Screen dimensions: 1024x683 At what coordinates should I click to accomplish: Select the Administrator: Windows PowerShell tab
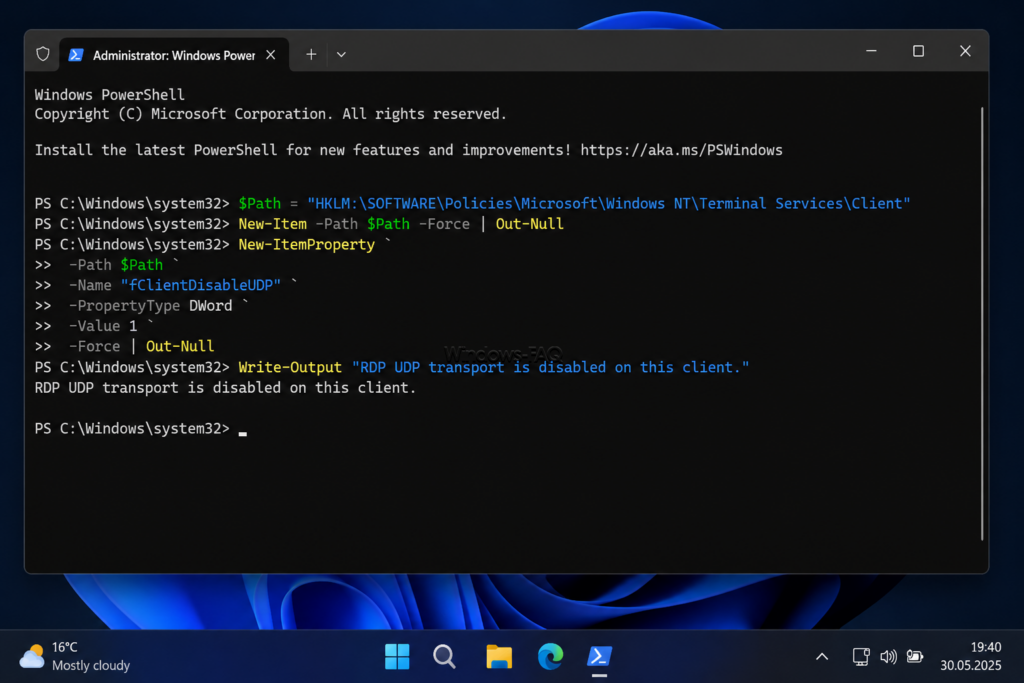[x=174, y=56]
